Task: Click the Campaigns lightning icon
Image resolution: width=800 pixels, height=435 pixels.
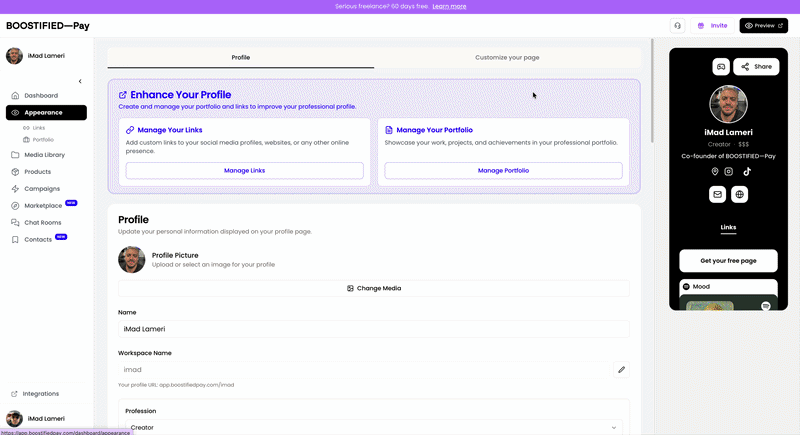Action: click(15, 189)
